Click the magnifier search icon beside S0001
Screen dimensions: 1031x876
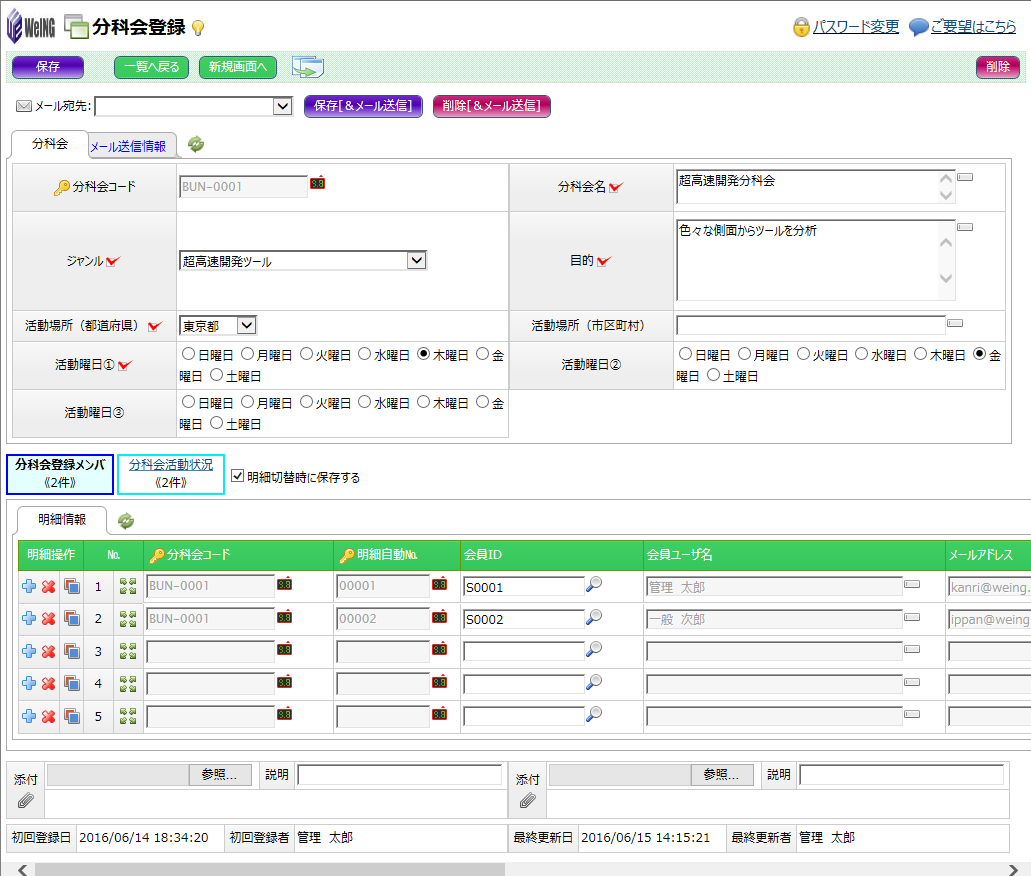[594, 586]
